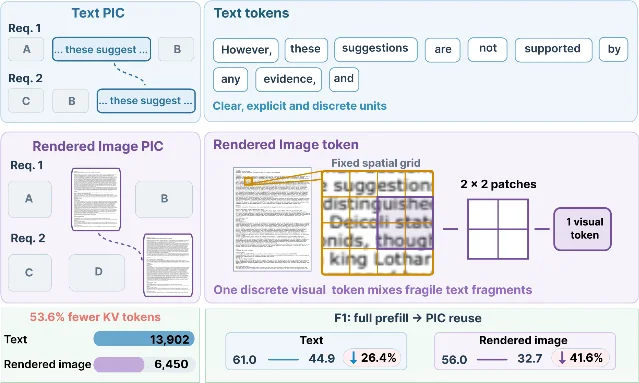Image resolution: width=639 pixels, height=383 pixels.
Task: Select the 'supported' token box
Action: pyautogui.click(x=553, y=50)
